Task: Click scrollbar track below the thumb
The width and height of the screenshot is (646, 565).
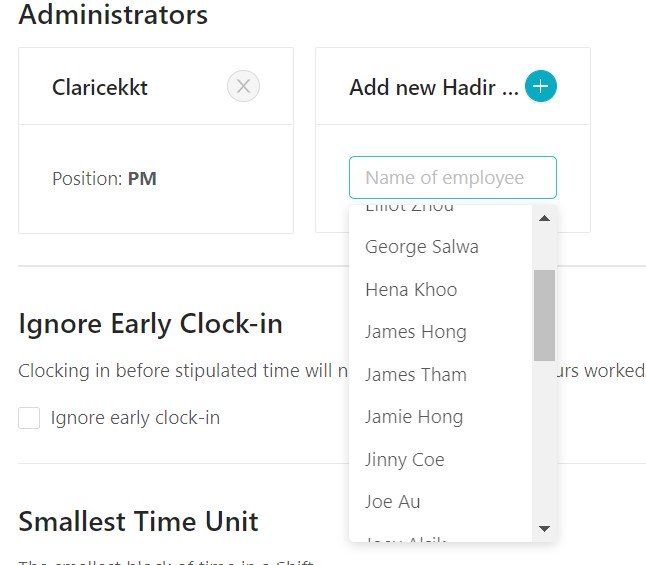Action: point(544,439)
